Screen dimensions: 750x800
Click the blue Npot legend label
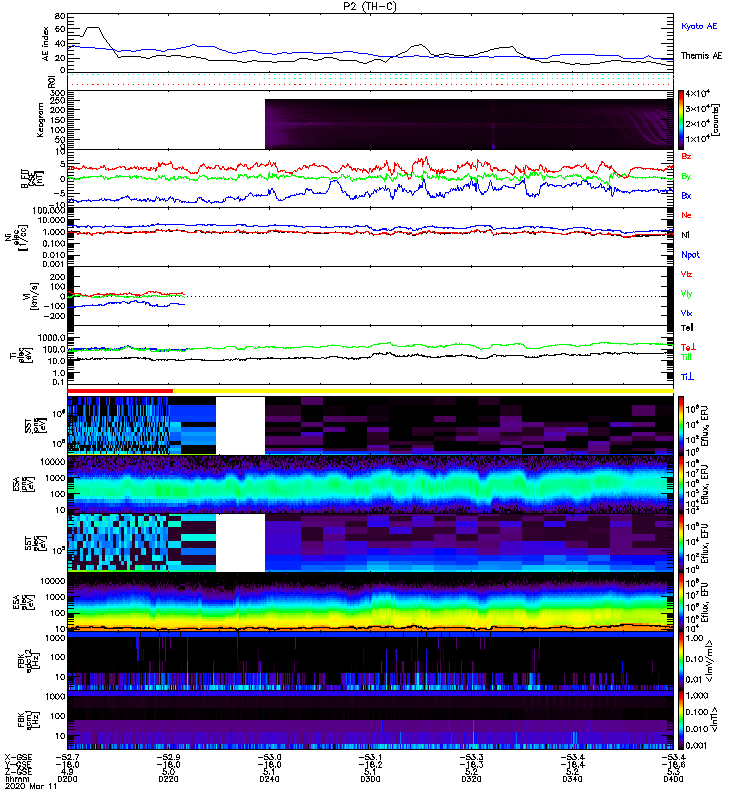[x=690, y=255]
